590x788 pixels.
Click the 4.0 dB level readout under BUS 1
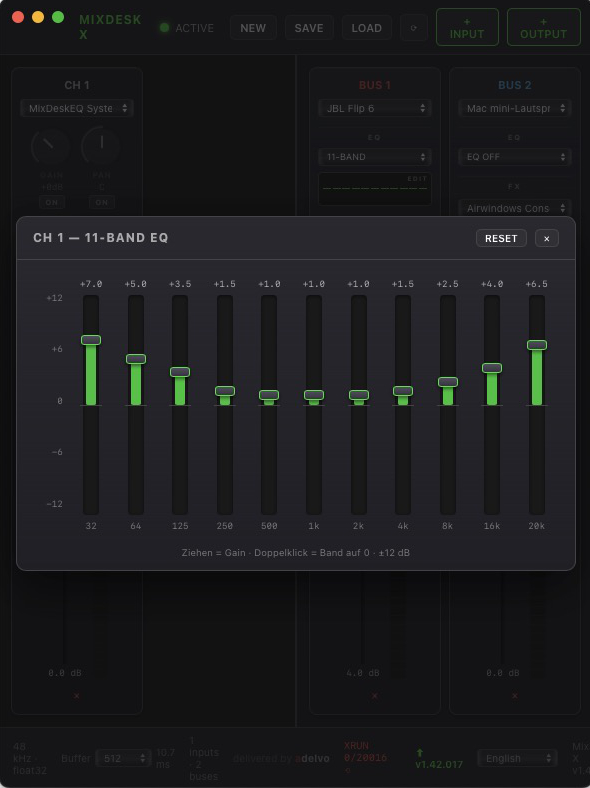(x=363, y=673)
